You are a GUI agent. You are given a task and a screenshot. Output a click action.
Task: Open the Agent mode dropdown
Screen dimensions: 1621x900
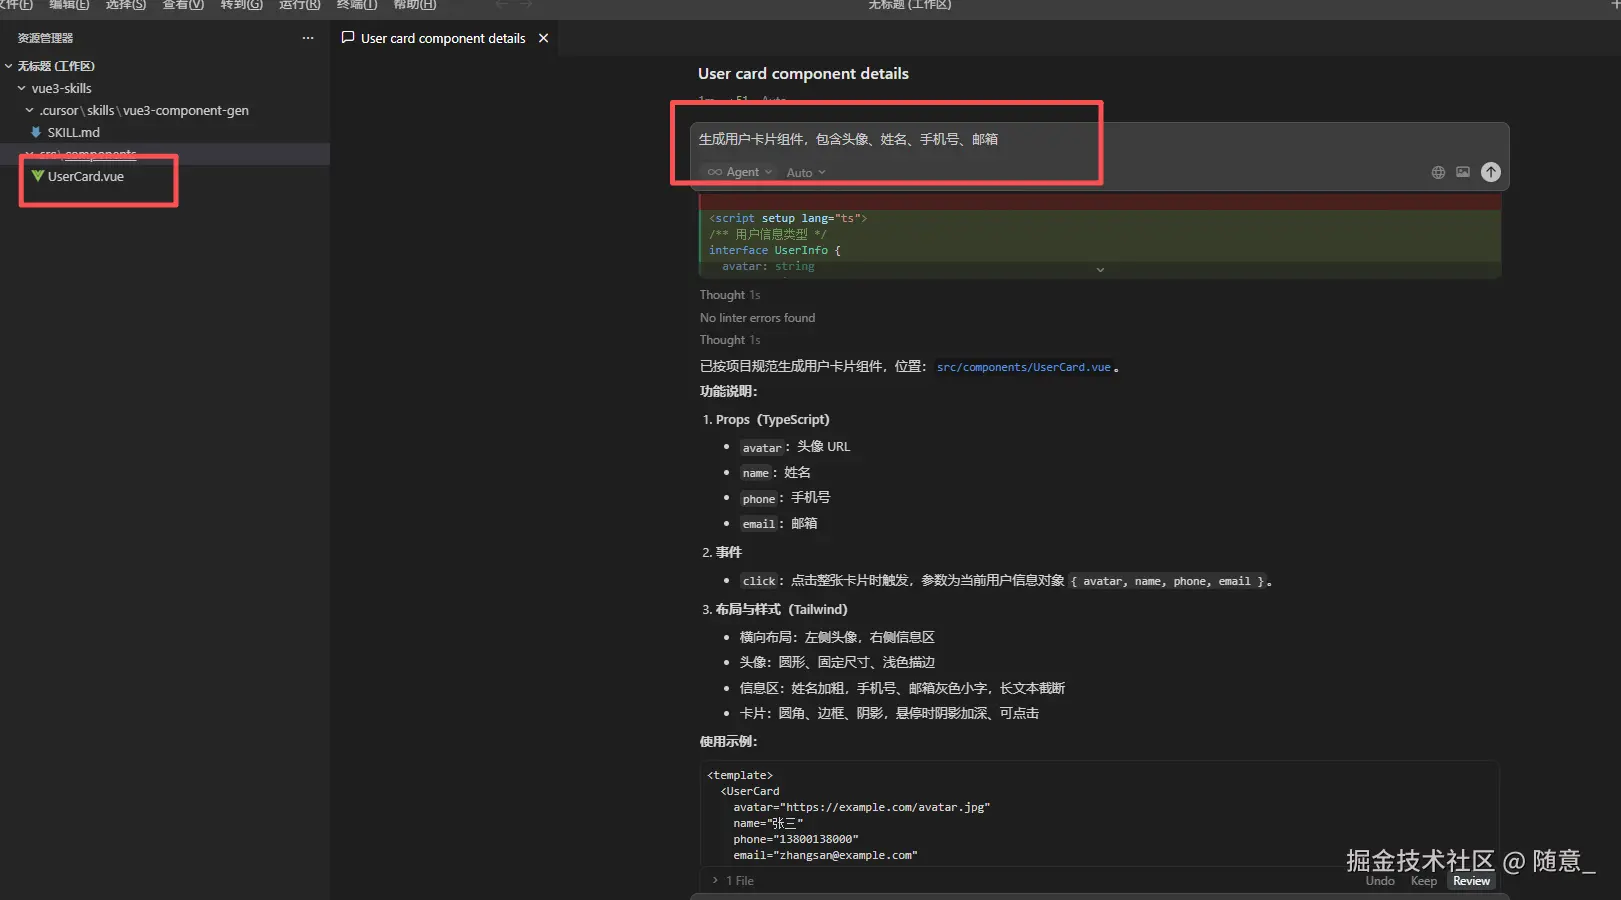click(x=740, y=172)
